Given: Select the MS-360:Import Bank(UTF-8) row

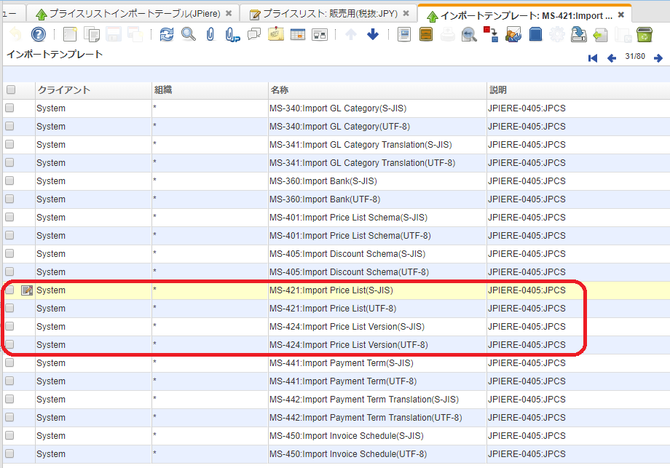Looking at the screenshot, I should tap(336, 199).
